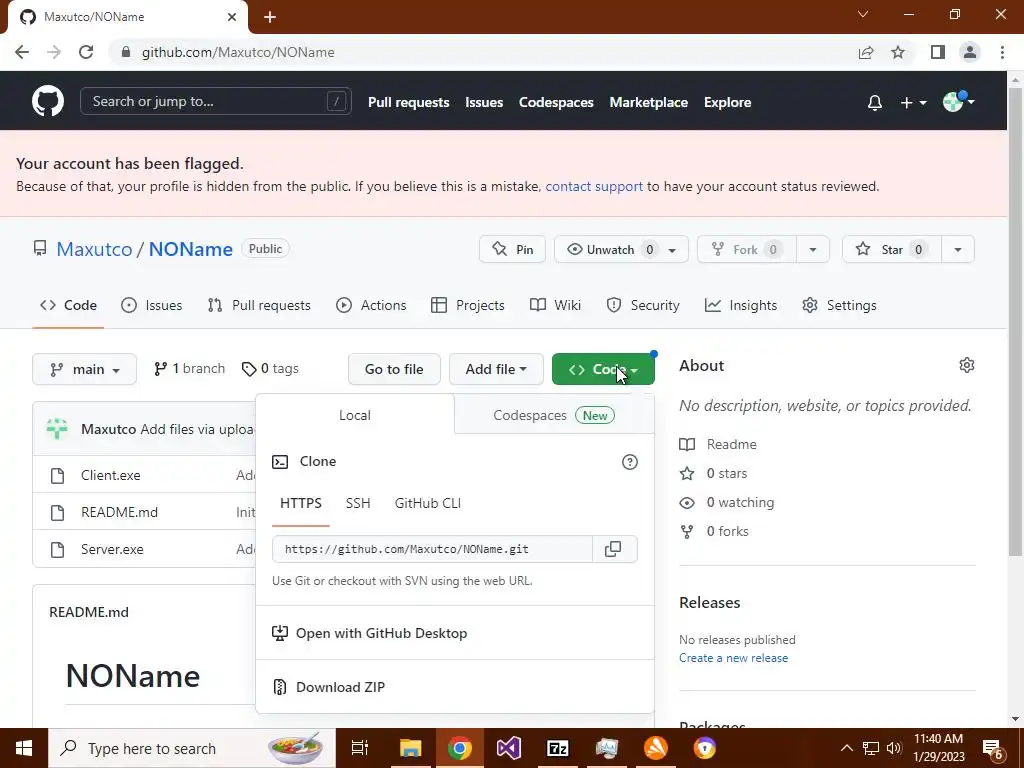Open Chrome three-dot menu
This screenshot has width=1024, height=768.
point(1002,52)
